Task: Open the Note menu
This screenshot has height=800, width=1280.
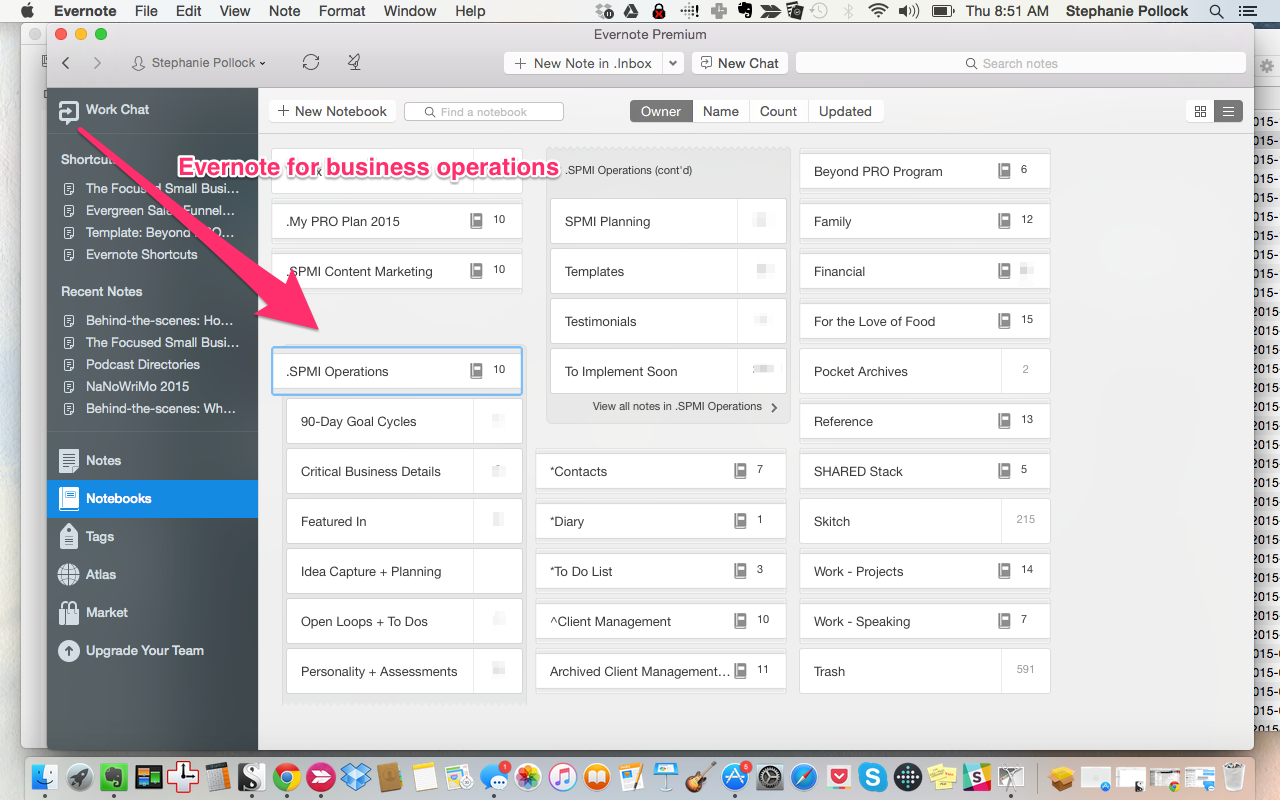Action: coord(285,11)
